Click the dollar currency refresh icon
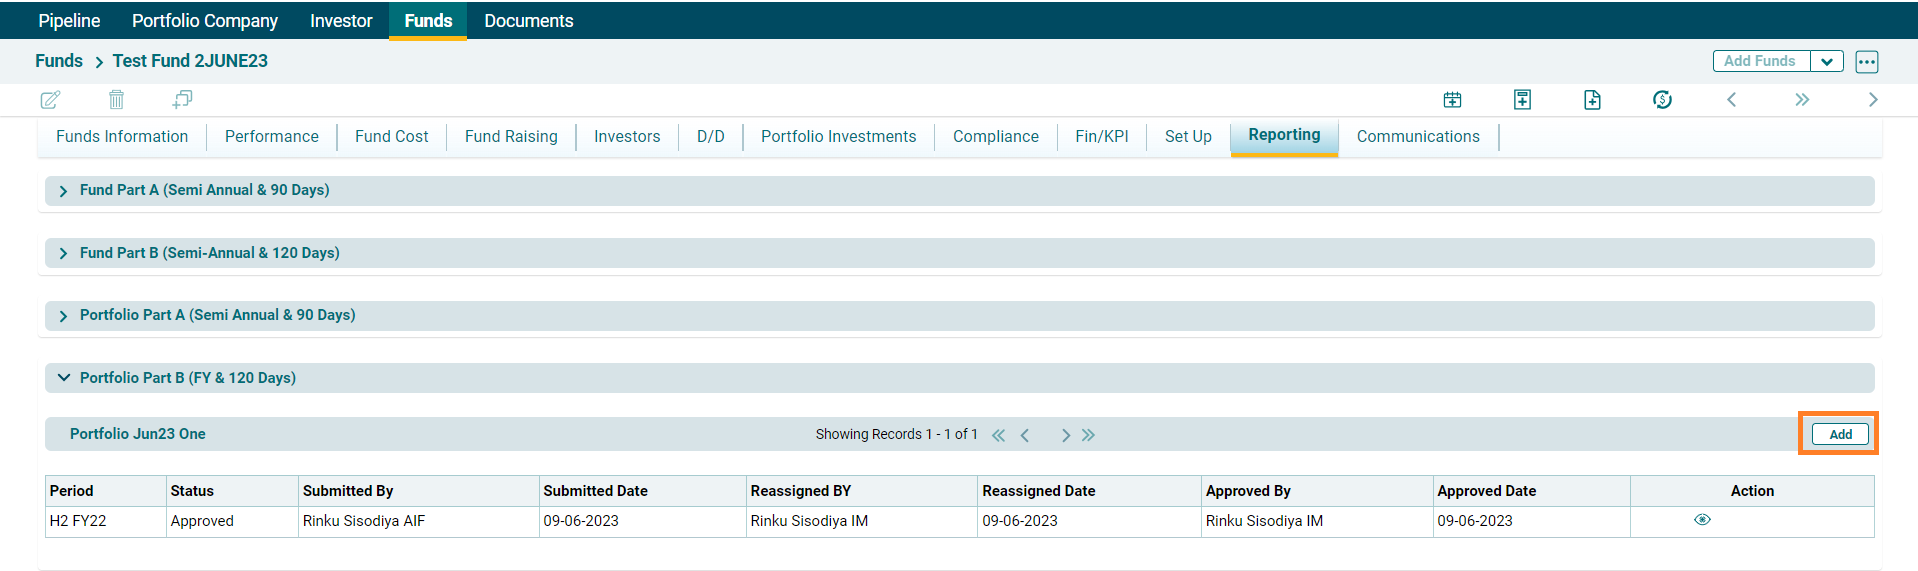 [x=1662, y=100]
